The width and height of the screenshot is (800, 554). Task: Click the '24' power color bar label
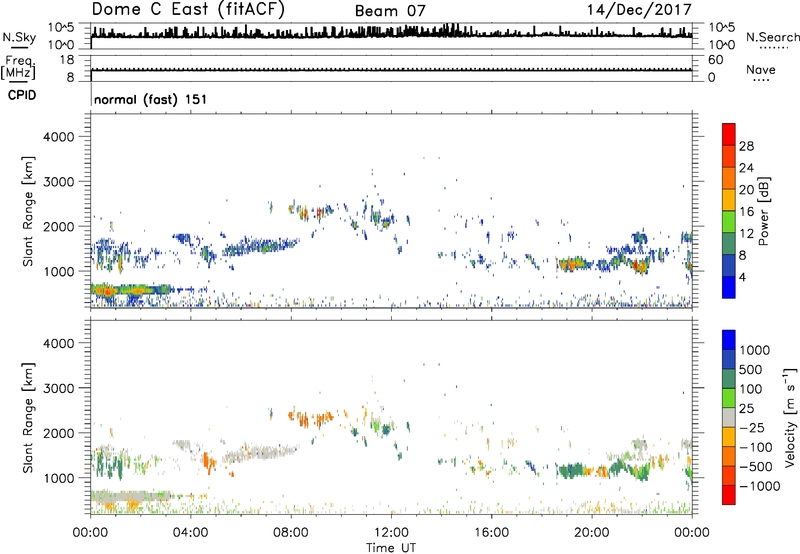coord(746,168)
